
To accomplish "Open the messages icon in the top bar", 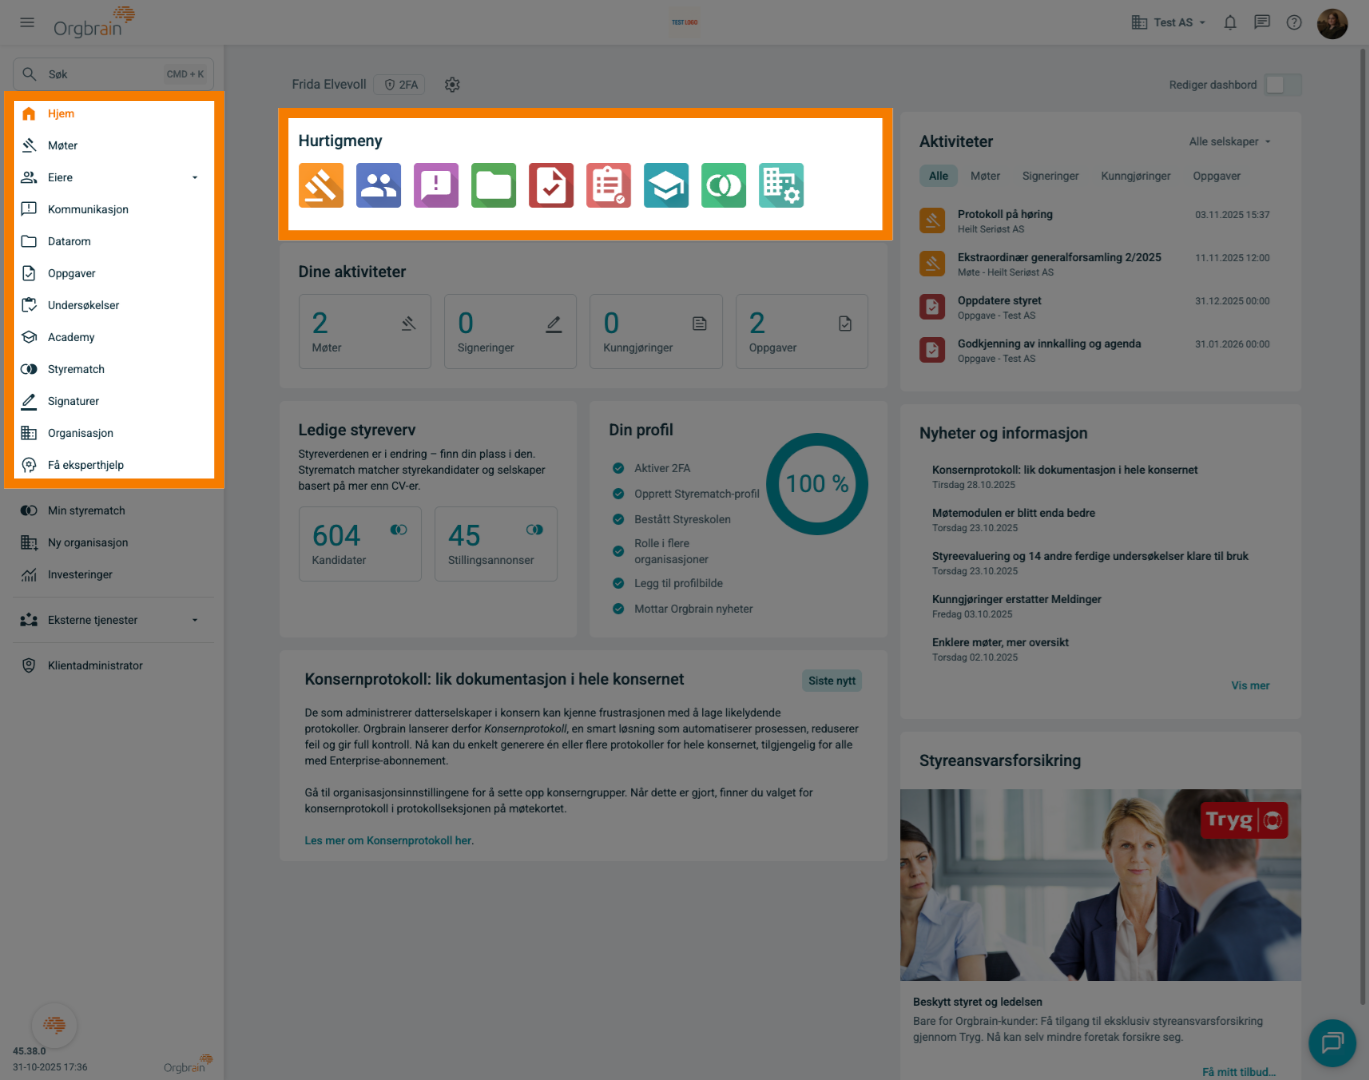I will 1262,22.
